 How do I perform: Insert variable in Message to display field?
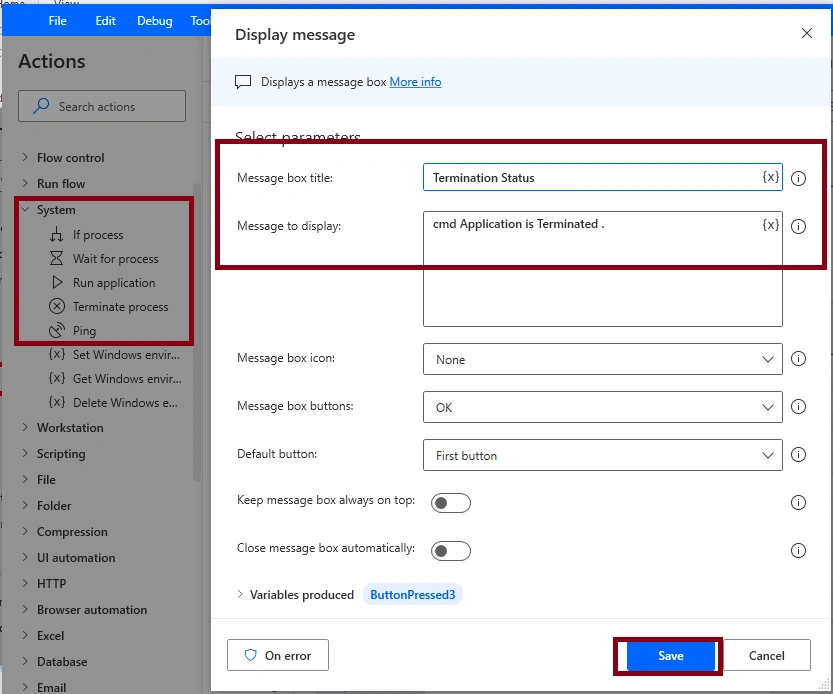click(770, 225)
